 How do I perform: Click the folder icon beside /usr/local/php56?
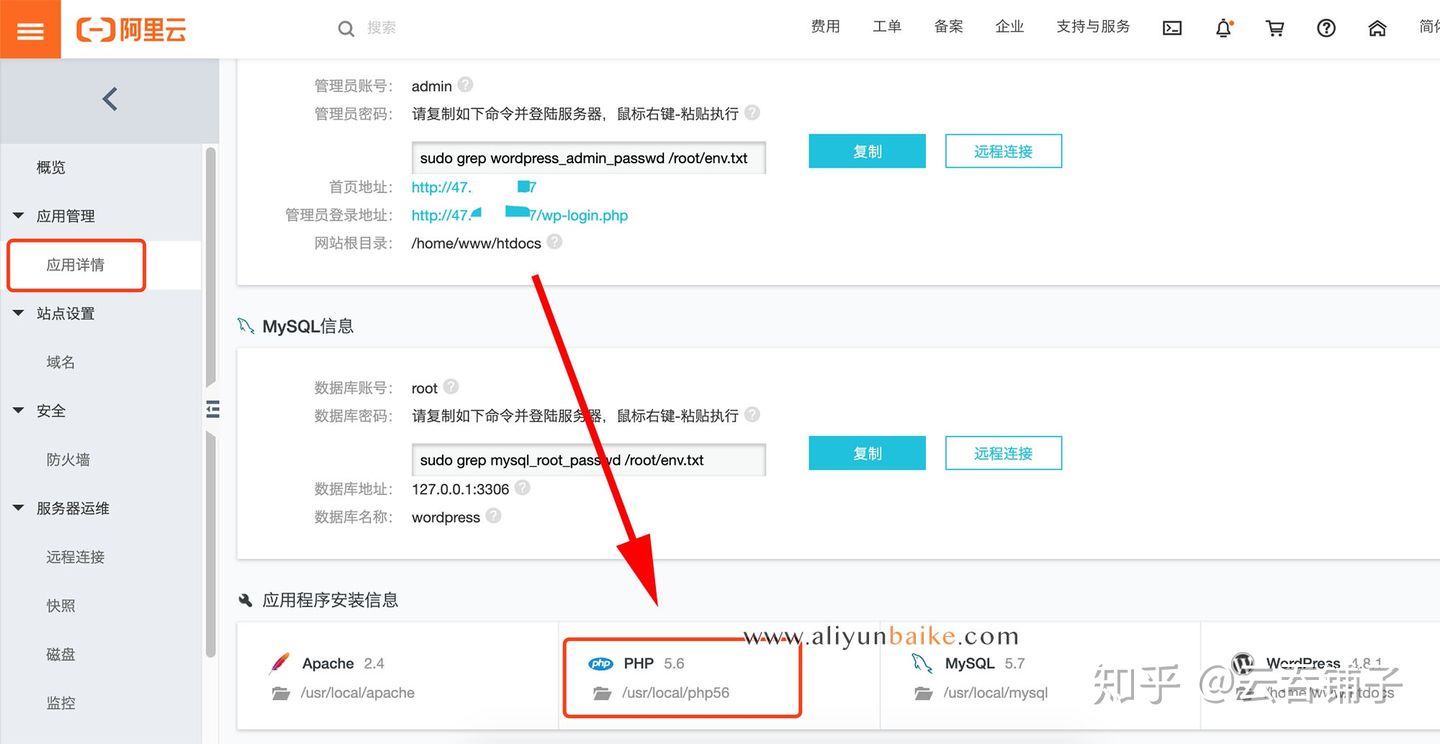point(602,693)
